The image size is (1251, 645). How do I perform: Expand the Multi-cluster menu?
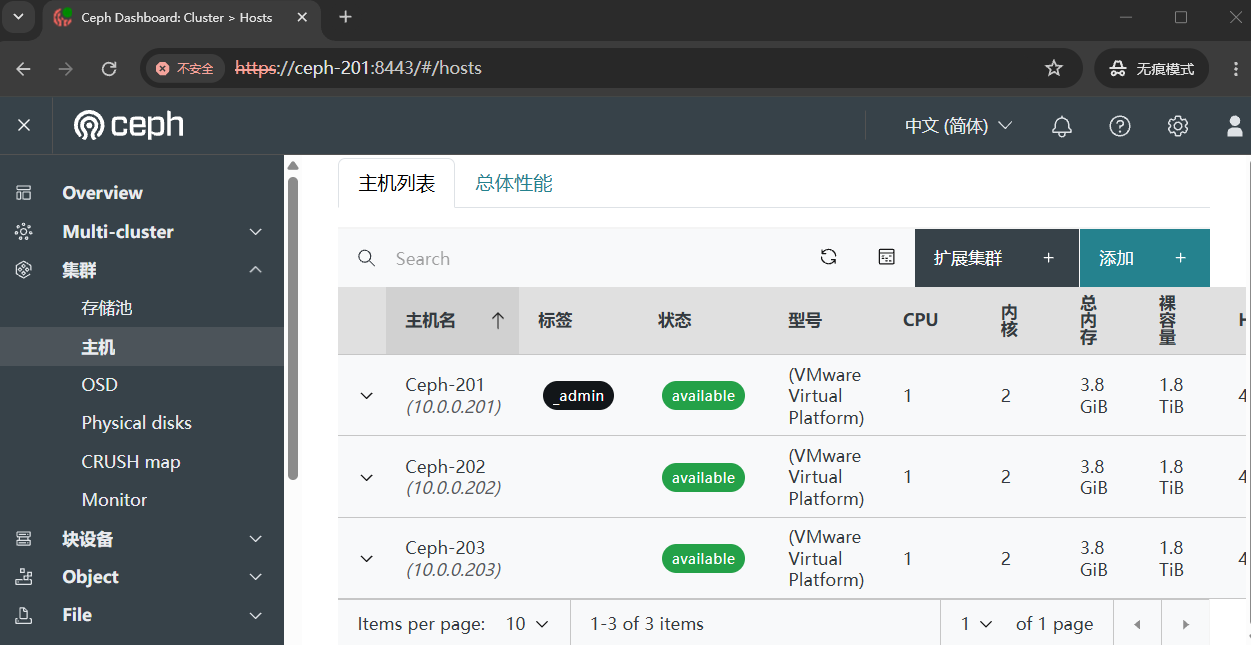[255, 232]
